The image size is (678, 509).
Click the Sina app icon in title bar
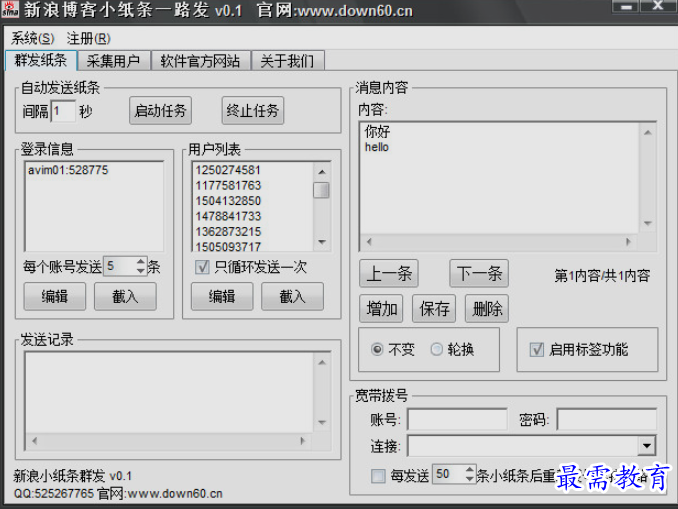pos(10,9)
